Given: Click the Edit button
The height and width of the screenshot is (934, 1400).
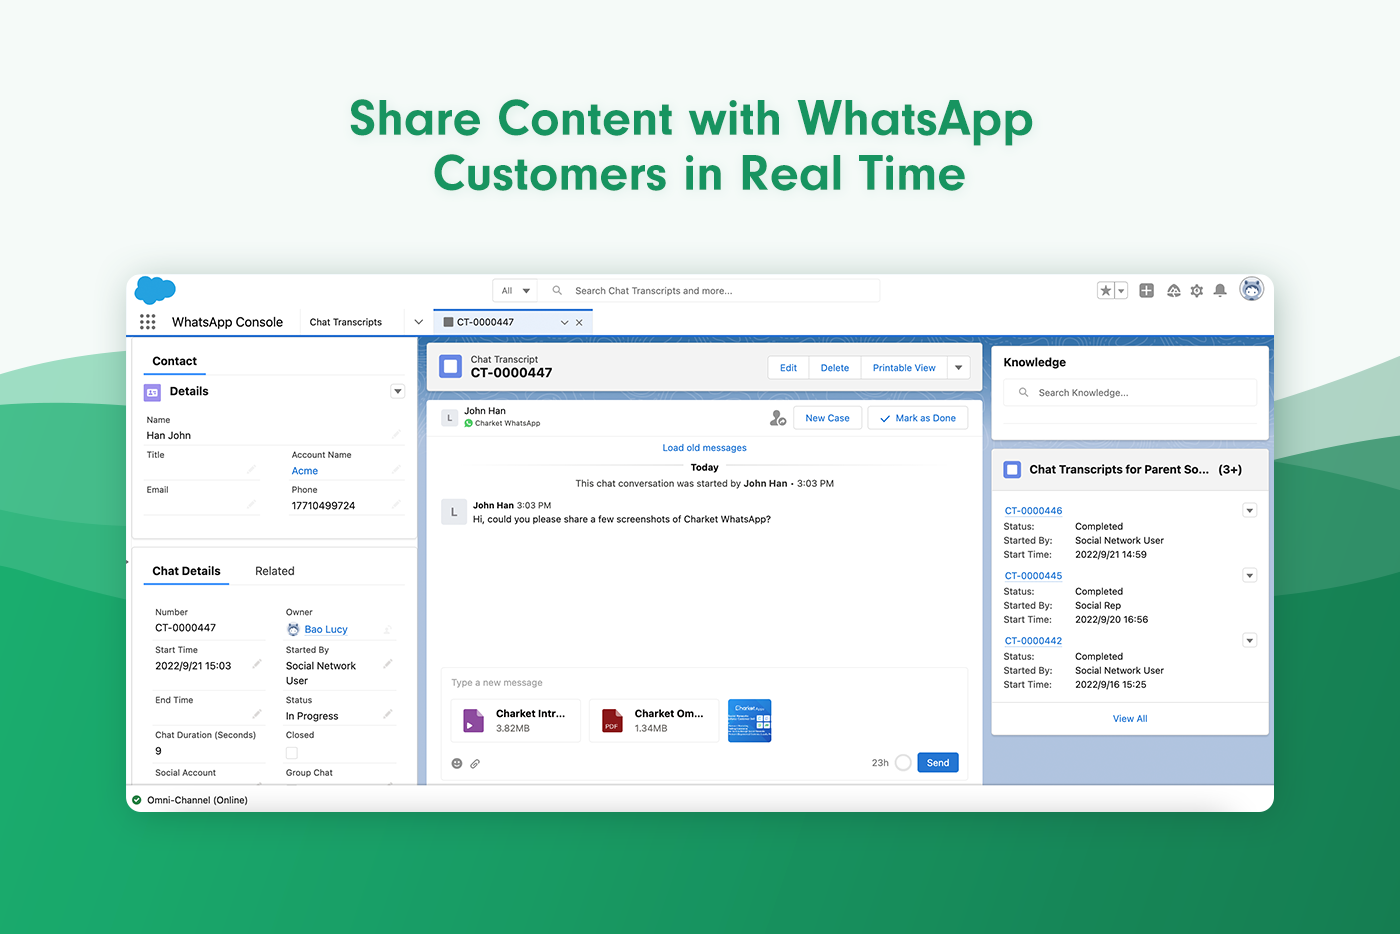Looking at the screenshot, I should click(788, 368).
